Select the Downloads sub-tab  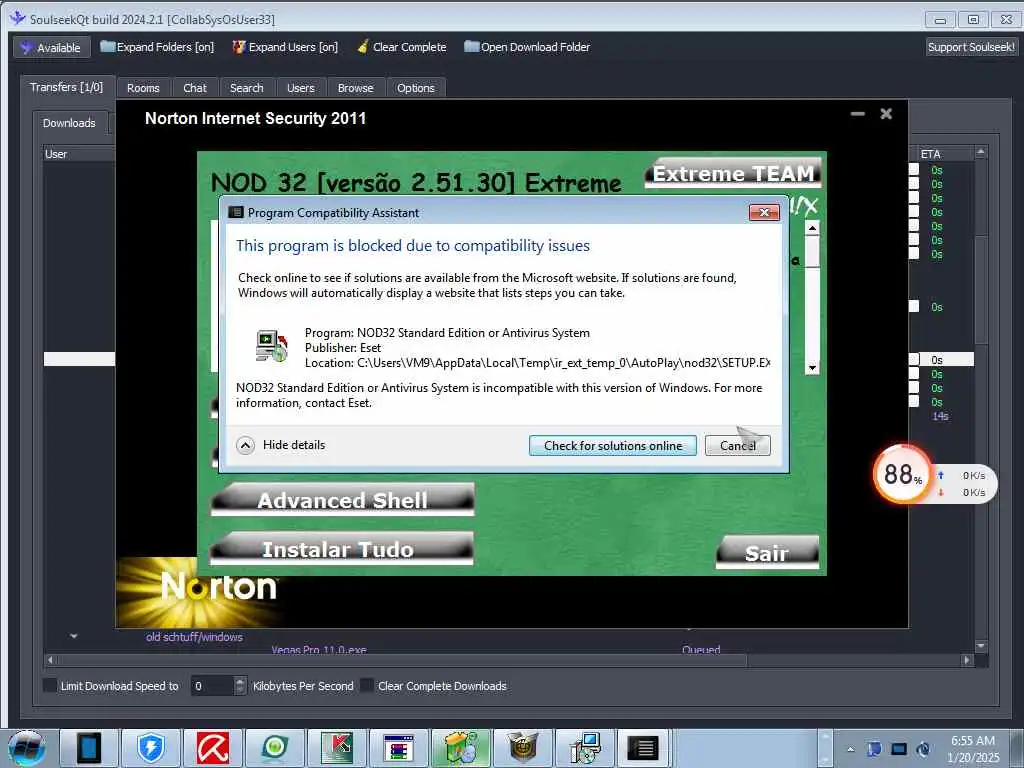point(69,123)
